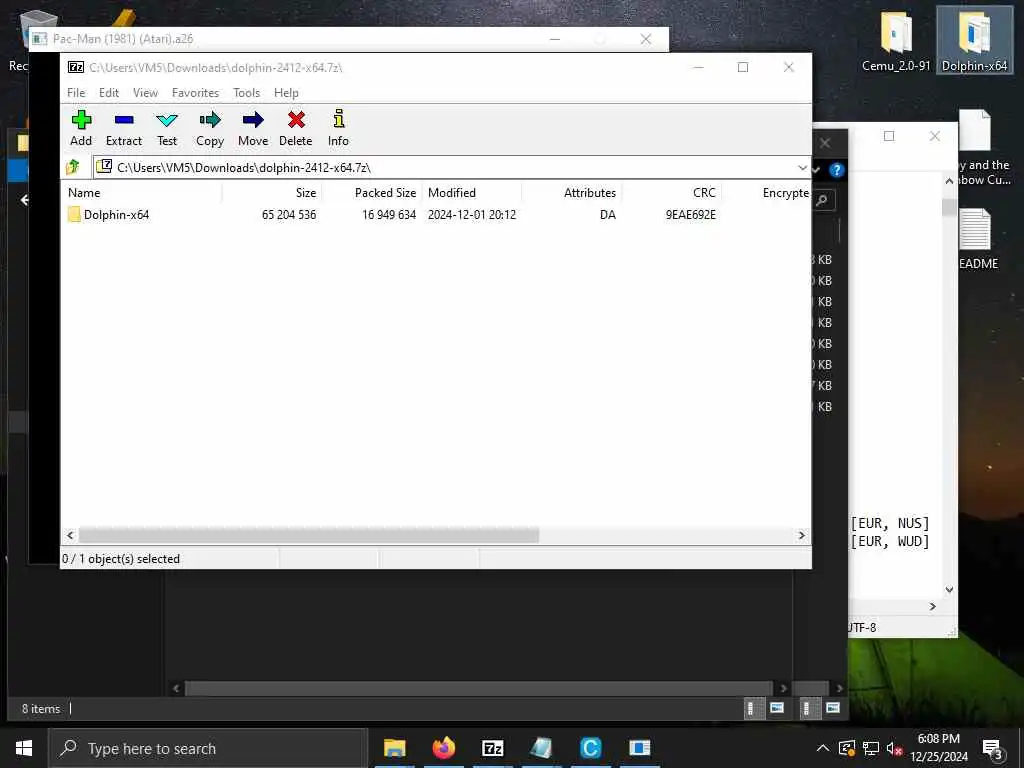Click the 7-Zip scroll left arrow
The height and width of the screenshot is (768, 1024).
pyautogui.click(x=70, y=536)
